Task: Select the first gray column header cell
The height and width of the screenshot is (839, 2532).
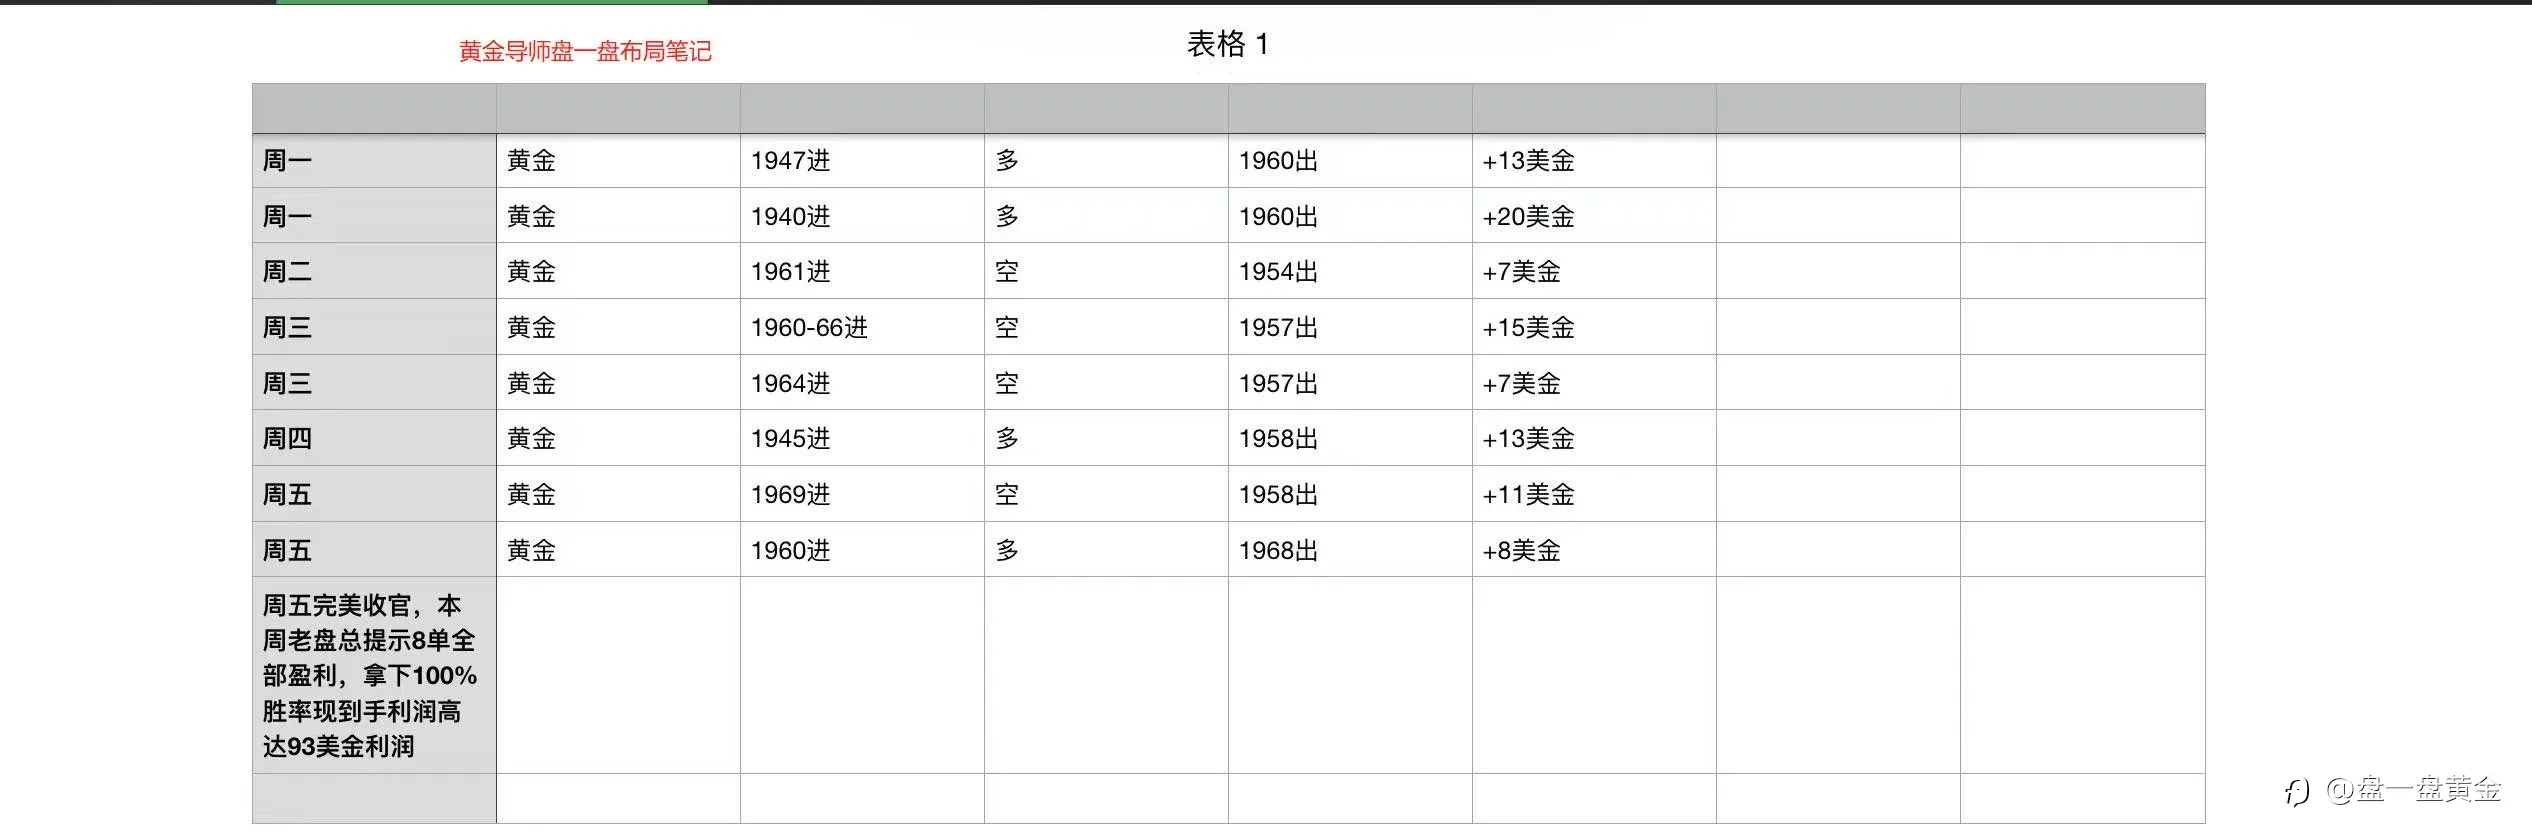Action: [x=374, y=109]
